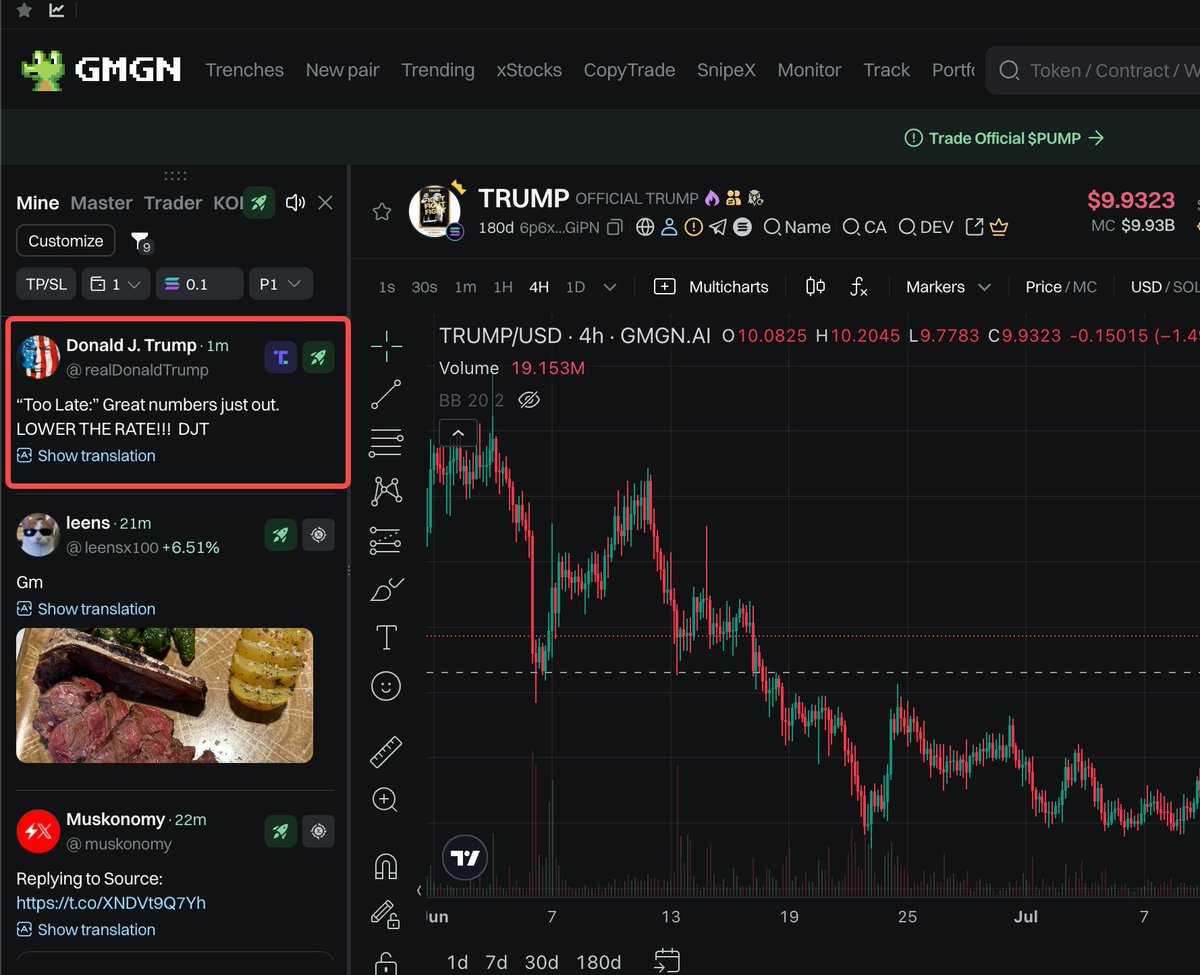
Task: Open the token website globe icon
Action: 645,227
